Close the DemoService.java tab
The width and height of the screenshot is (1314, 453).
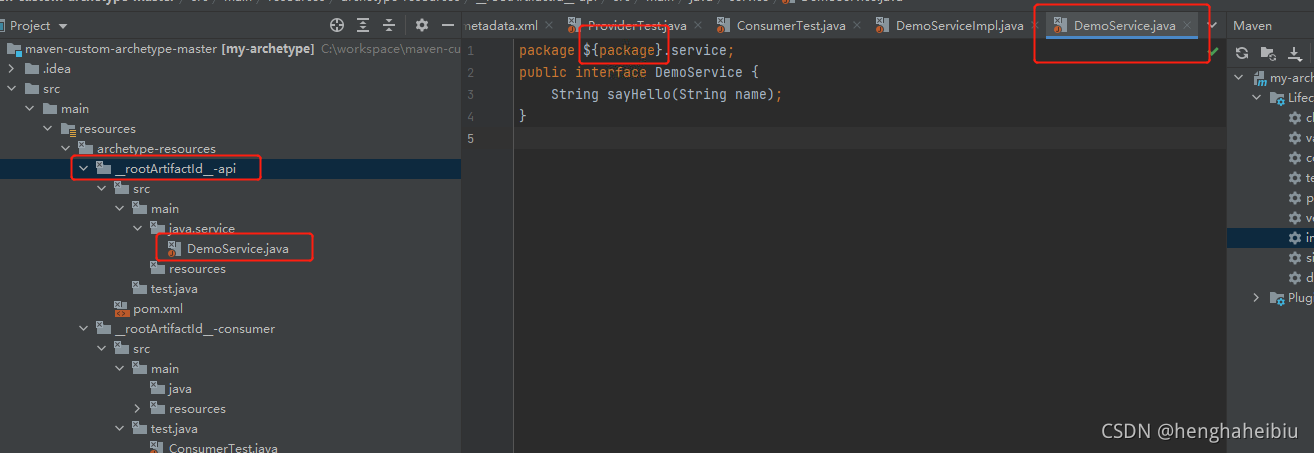tap(1187, 26)
